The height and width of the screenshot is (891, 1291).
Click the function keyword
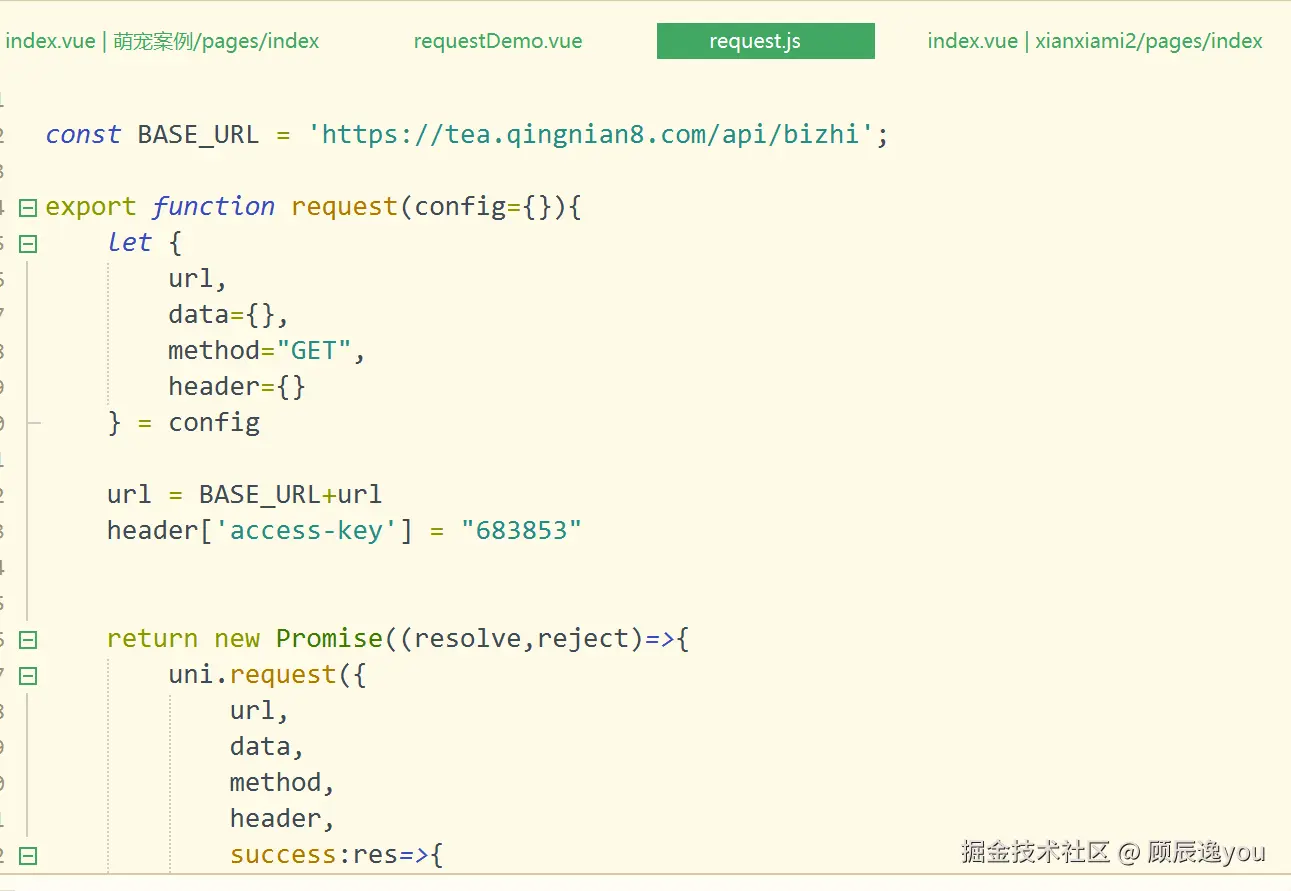pos(214,206)
